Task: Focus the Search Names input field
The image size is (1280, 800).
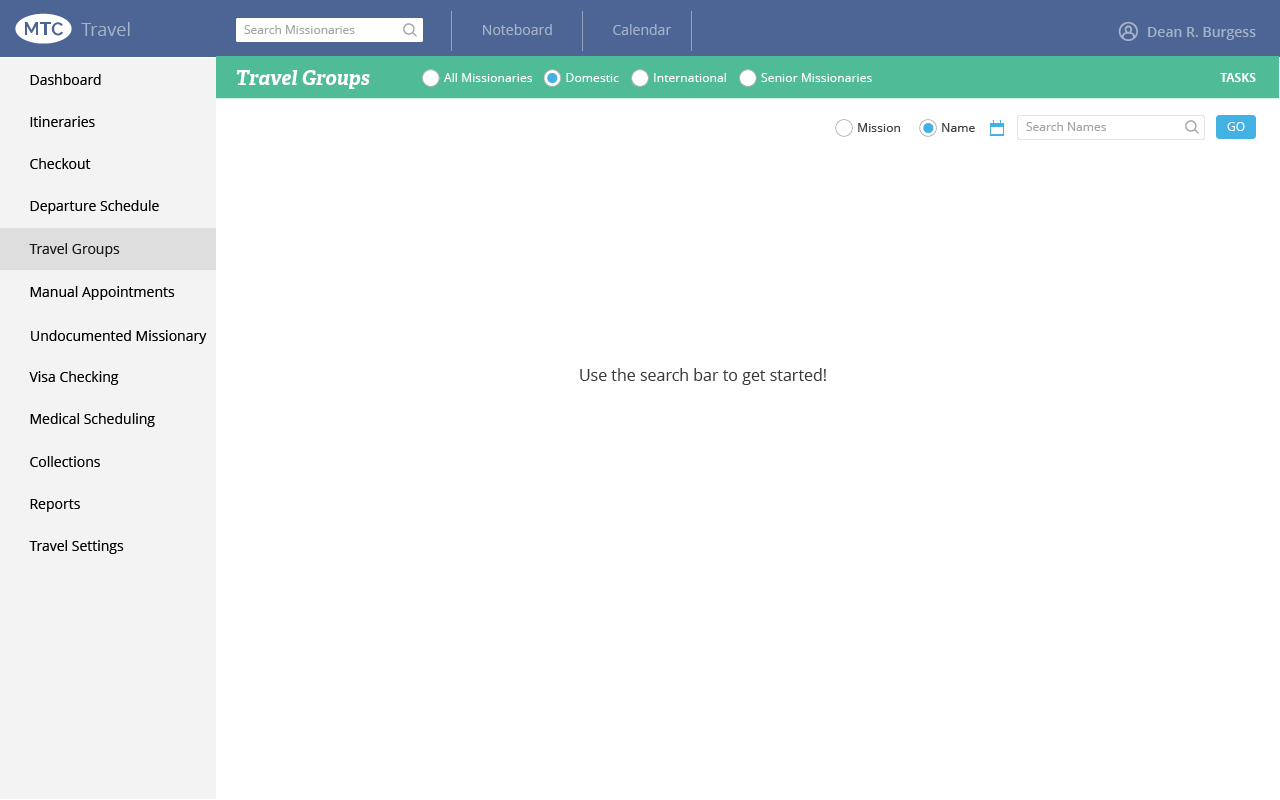Action: [x=1100, y=127]
